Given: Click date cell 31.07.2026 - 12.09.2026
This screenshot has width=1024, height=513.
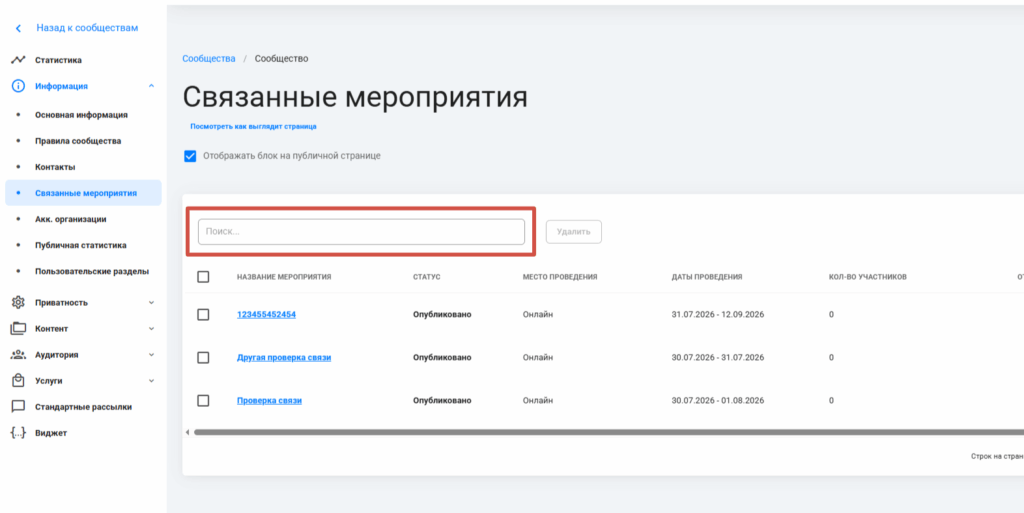Looking at the screenshot, I should pyautogui.click(x=718, y=315).
